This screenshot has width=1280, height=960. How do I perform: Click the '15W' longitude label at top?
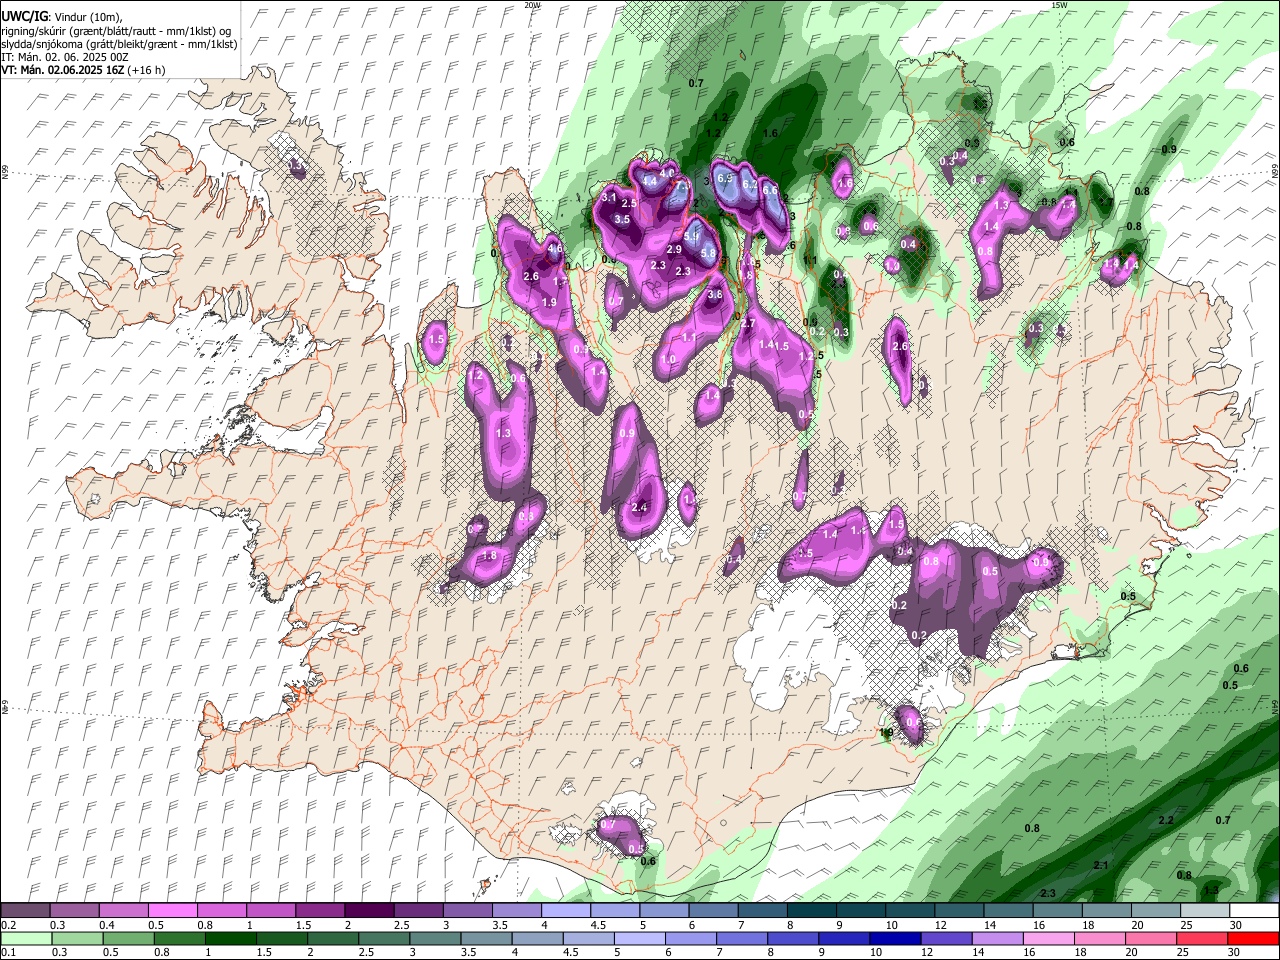(1059, 5)
